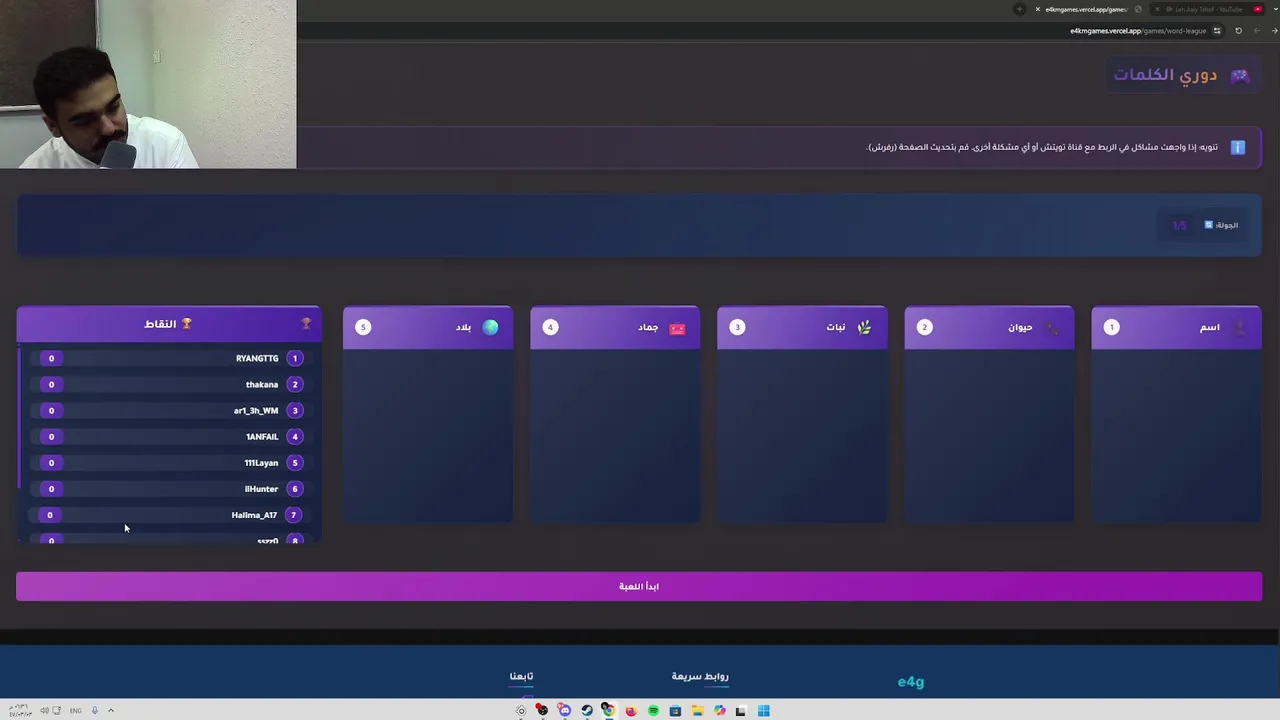Screen dimensions: 1280x720
Task: Click the دوري الكلمات page title
Action: click(1165, 75)
